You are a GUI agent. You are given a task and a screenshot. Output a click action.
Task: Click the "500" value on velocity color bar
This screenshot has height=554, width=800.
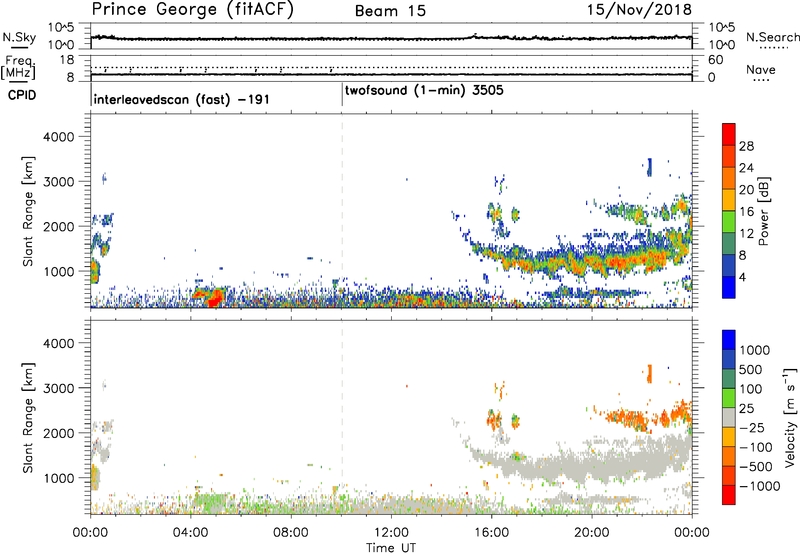(751, 370)
